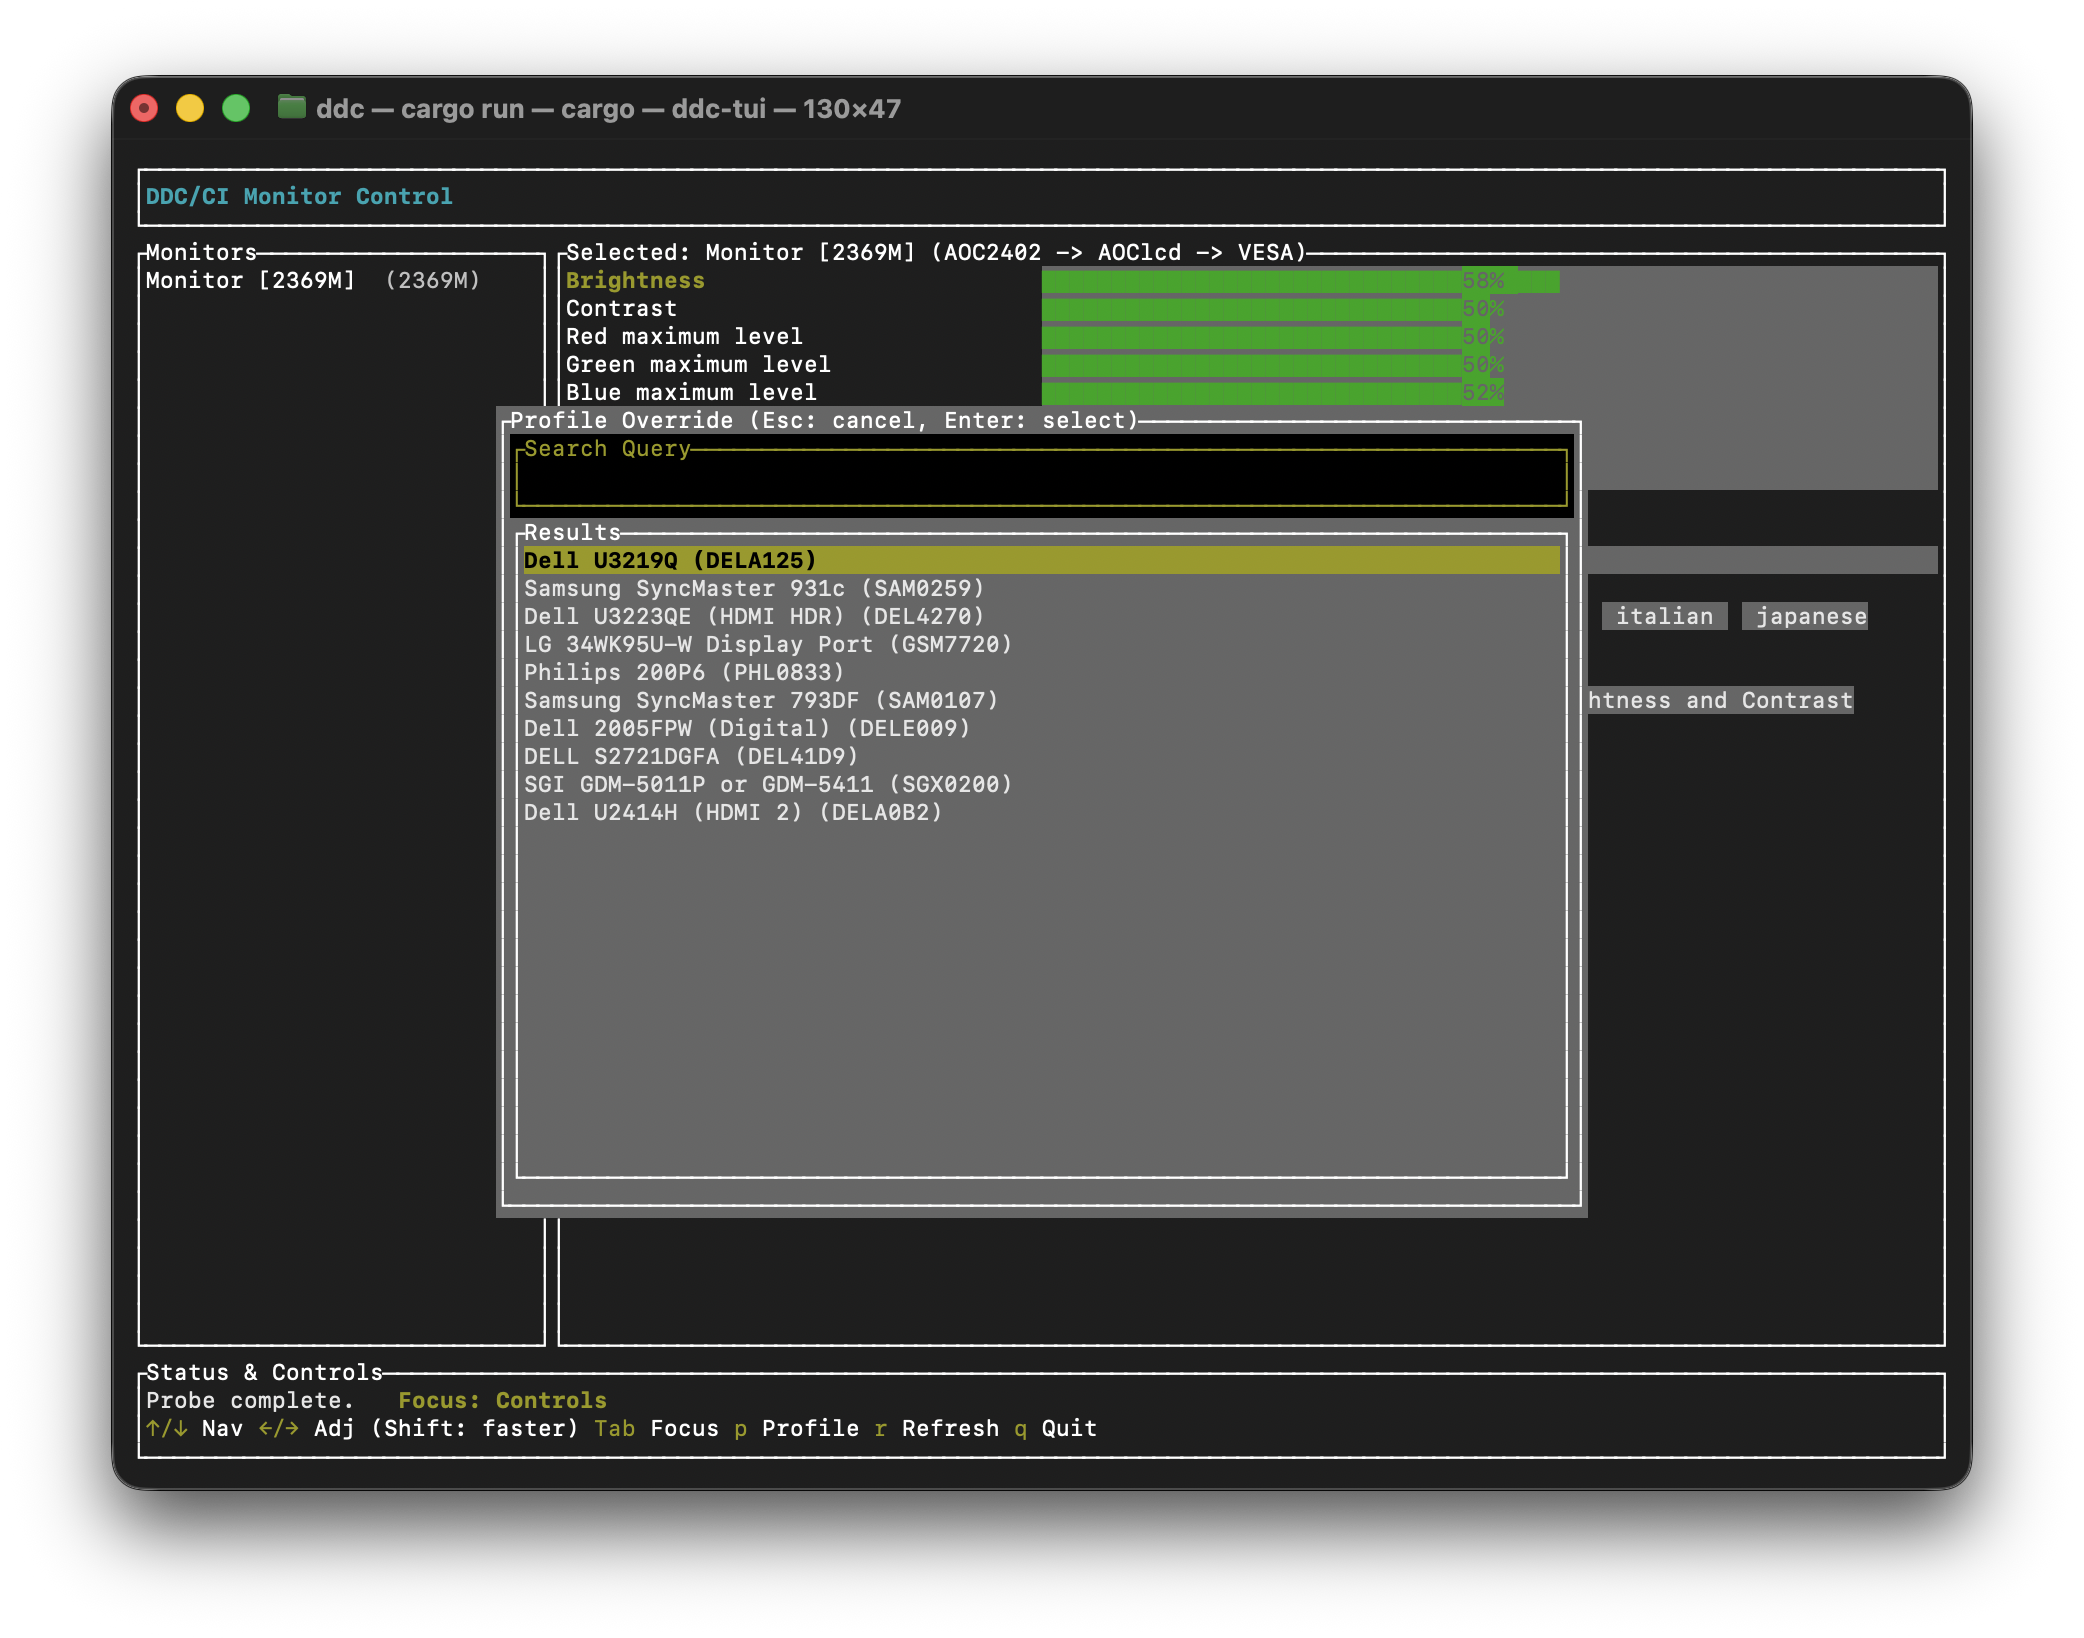This screenshot has width=2084, height=1638.
Task: Choose Dell U2414H (HDMI 2) profile
Action: tap(1041, 812)
